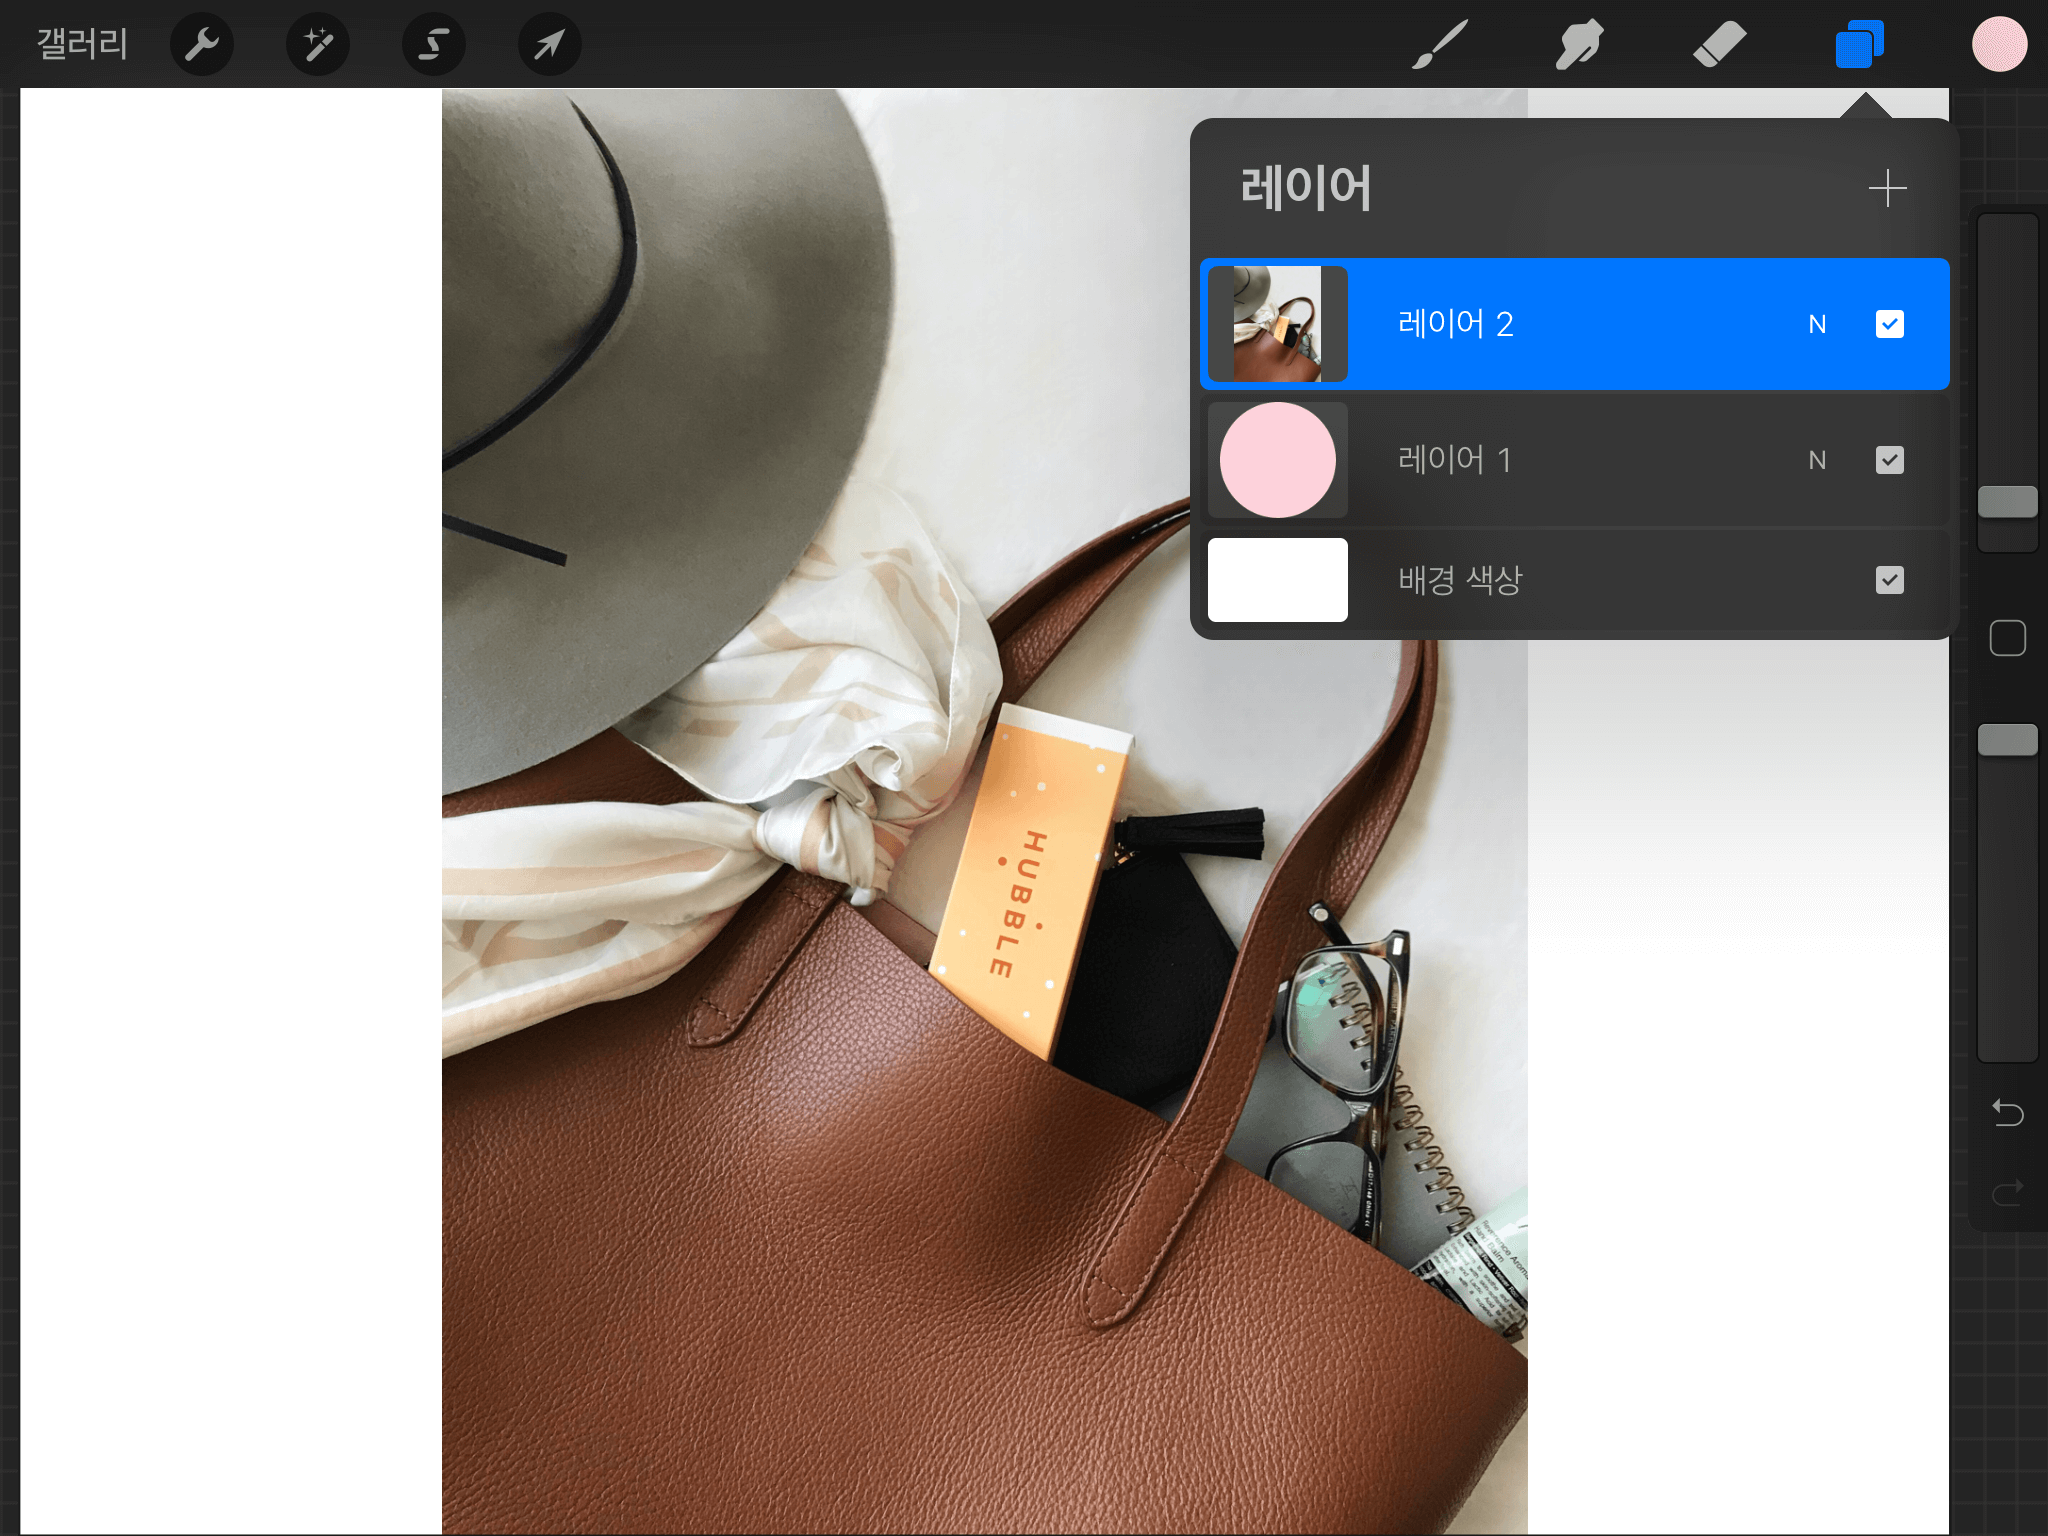The height and width of the screenshot is (1536, 2048).
Task: Close the Layers panel via the layers icon
Action: 1859,44
